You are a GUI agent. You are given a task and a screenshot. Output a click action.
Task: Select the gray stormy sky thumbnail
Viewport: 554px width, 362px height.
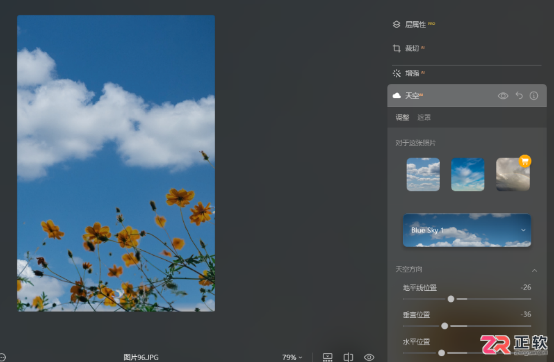513,174
